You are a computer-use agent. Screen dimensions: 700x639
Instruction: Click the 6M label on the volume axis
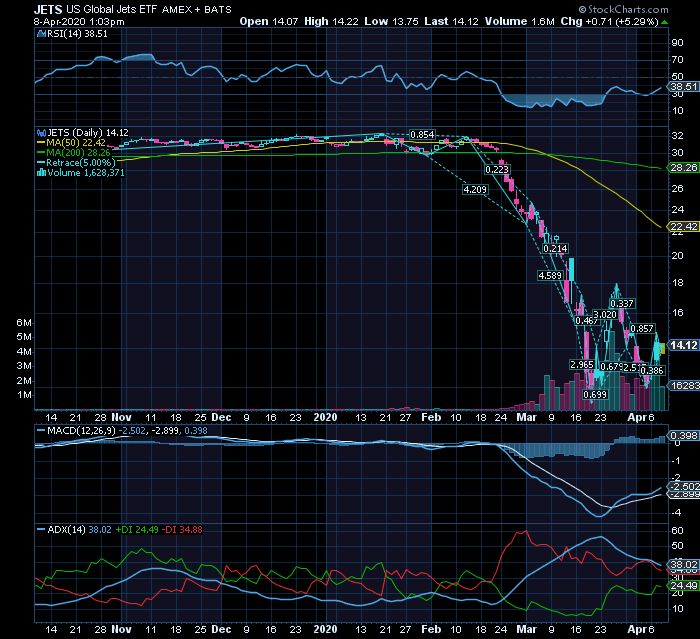24,323
